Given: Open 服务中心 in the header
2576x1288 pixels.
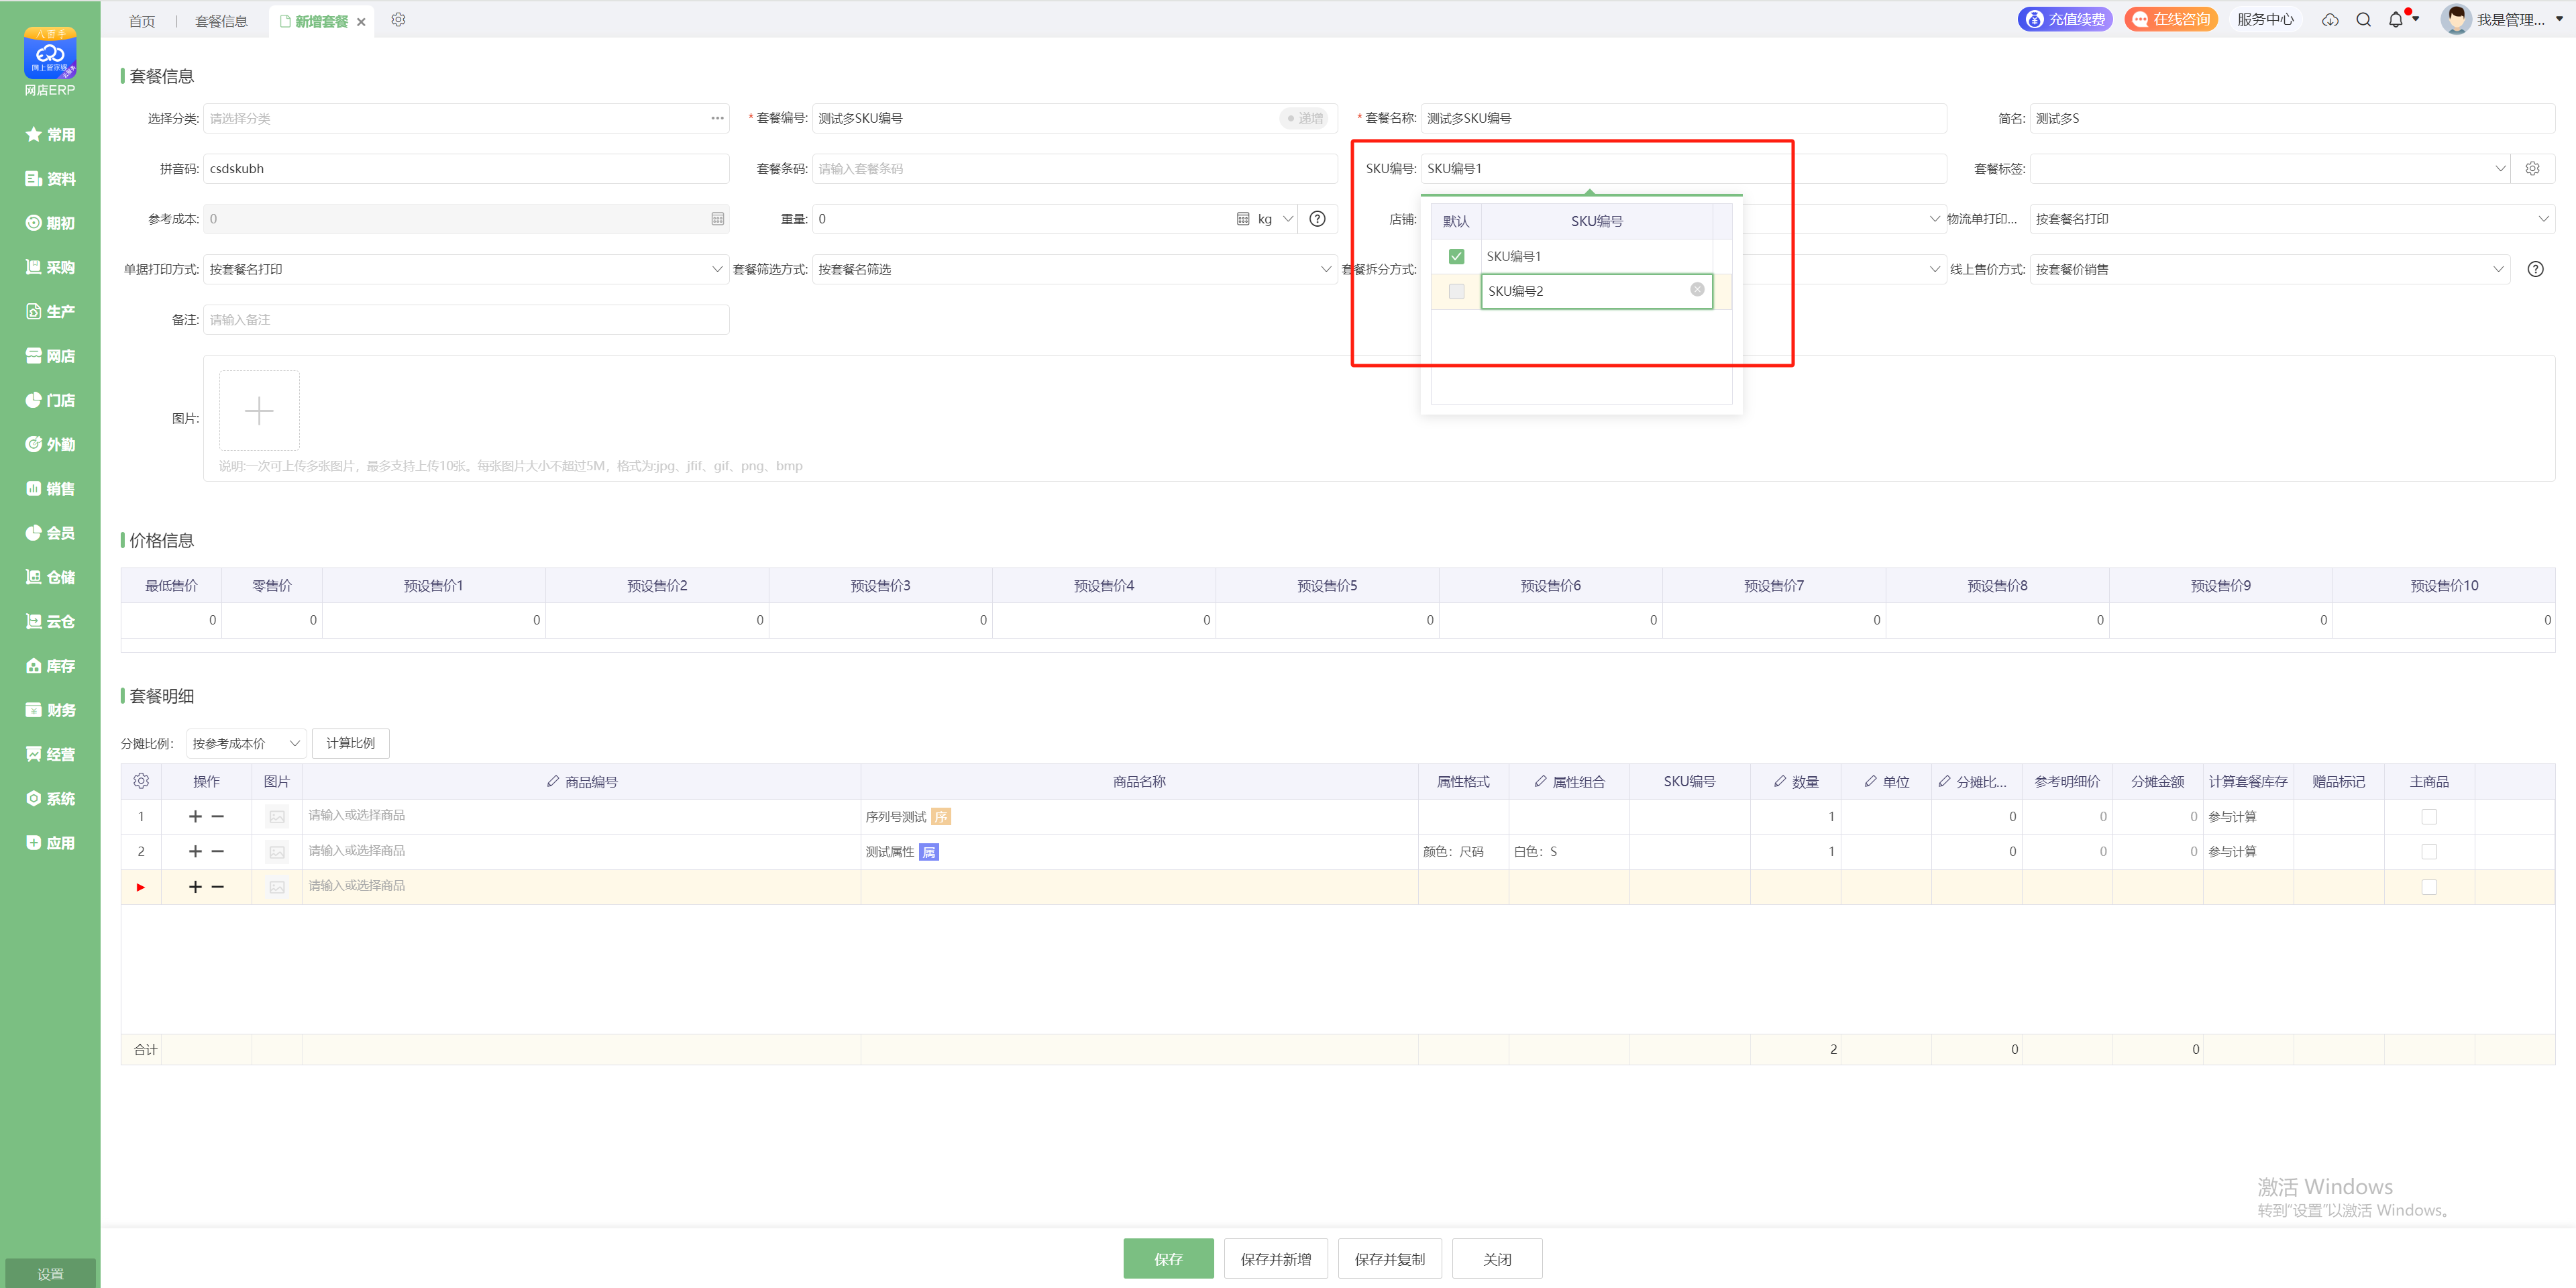Looking at the screenshot, I should click(x=2265, y=19).
